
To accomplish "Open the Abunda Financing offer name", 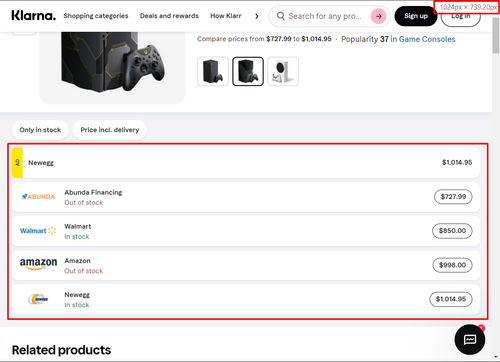I will (x=93, y=192).
